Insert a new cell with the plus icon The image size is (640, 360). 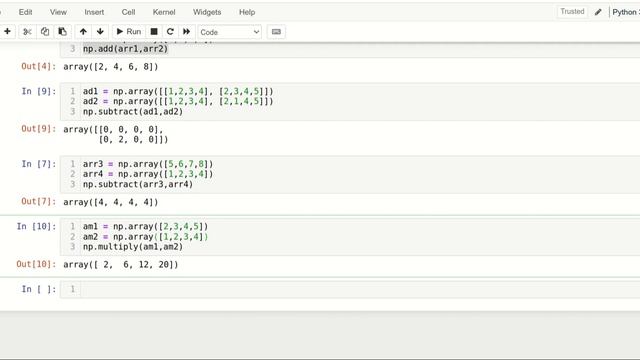tap(7, 31)
